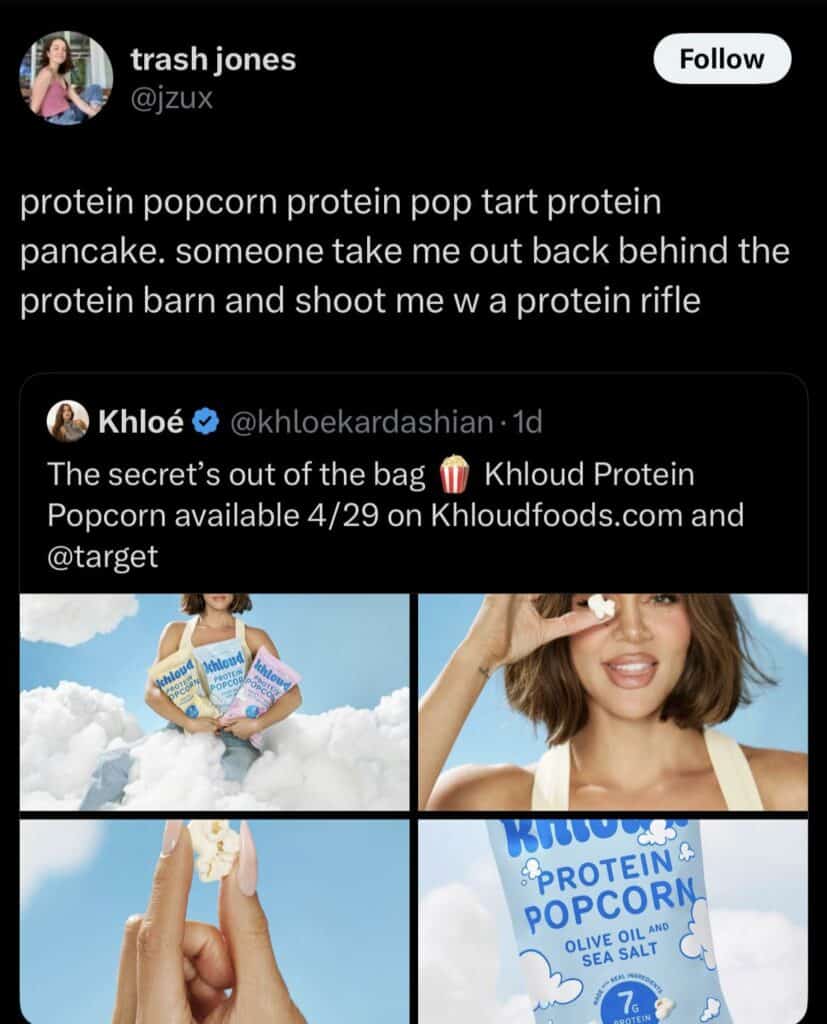
Task: Open the quoted tweet text 'The secret's out'
Action: pyautogui.click(x=396, y=515)
